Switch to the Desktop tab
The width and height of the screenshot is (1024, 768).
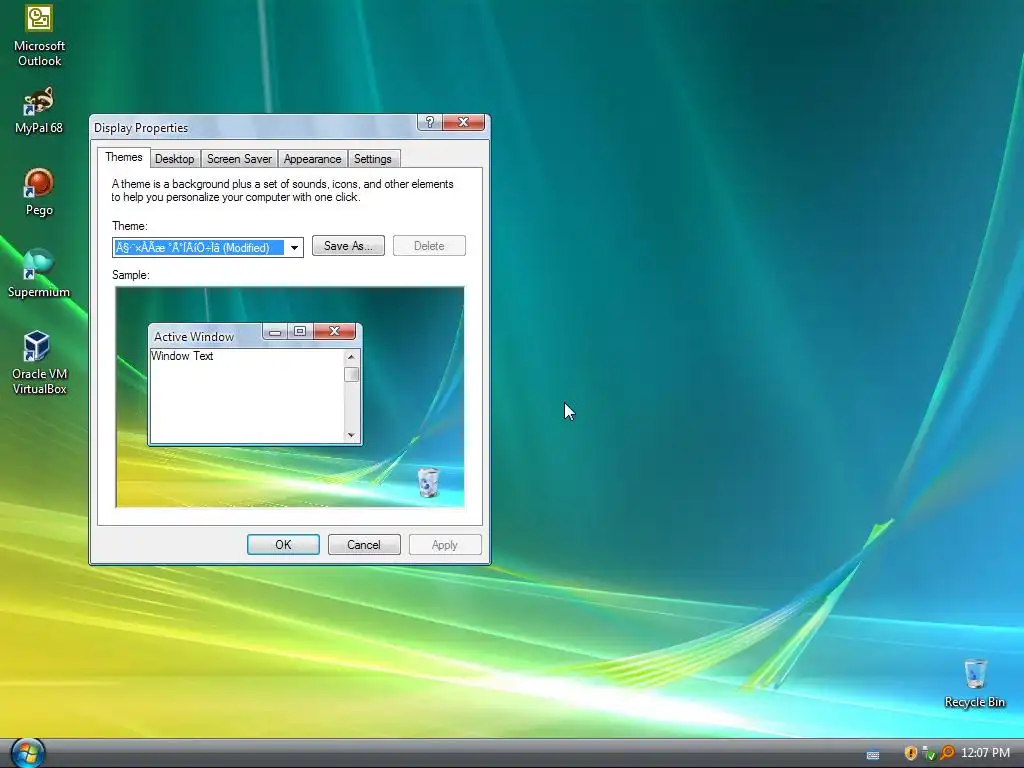(x=174, y=159)
